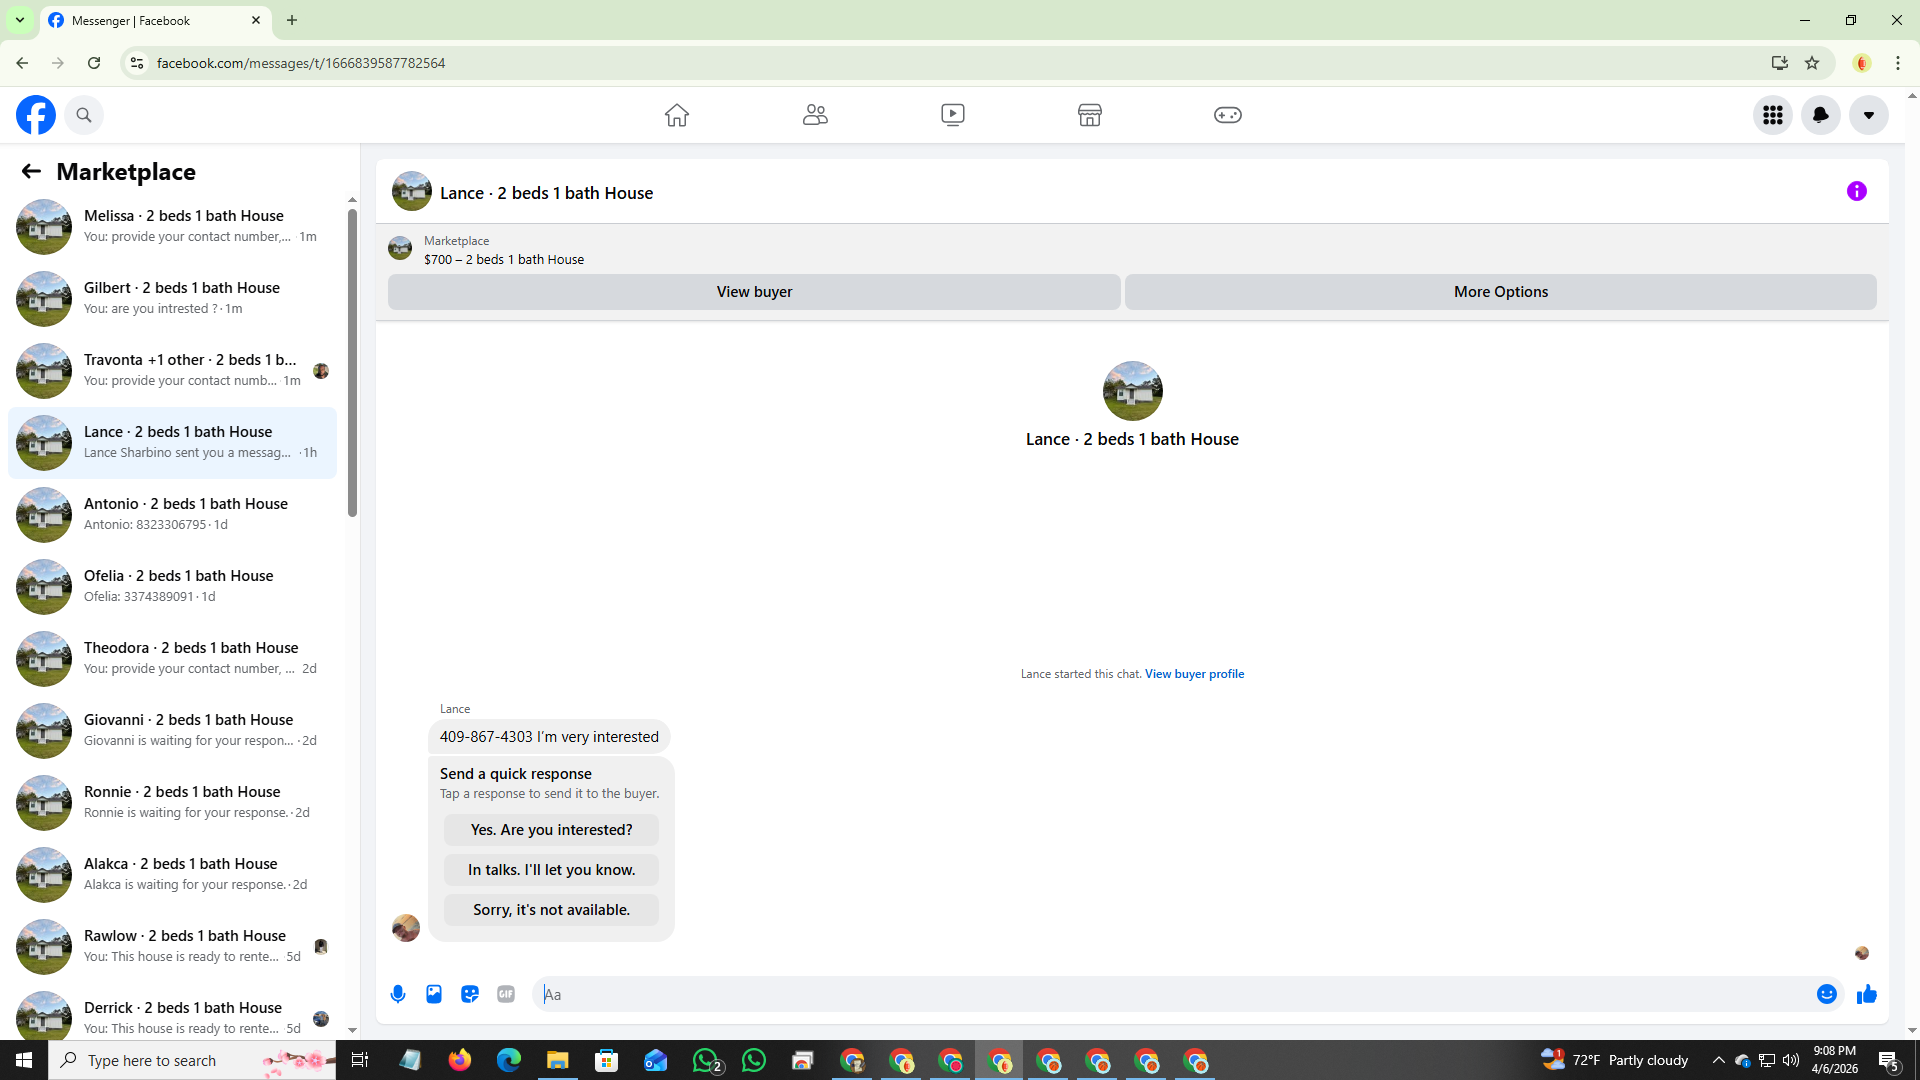Send quick reply 'Sorry, it's not available.'
The height and width of the screenshot is (1080, 1920).
click(552, 910)
